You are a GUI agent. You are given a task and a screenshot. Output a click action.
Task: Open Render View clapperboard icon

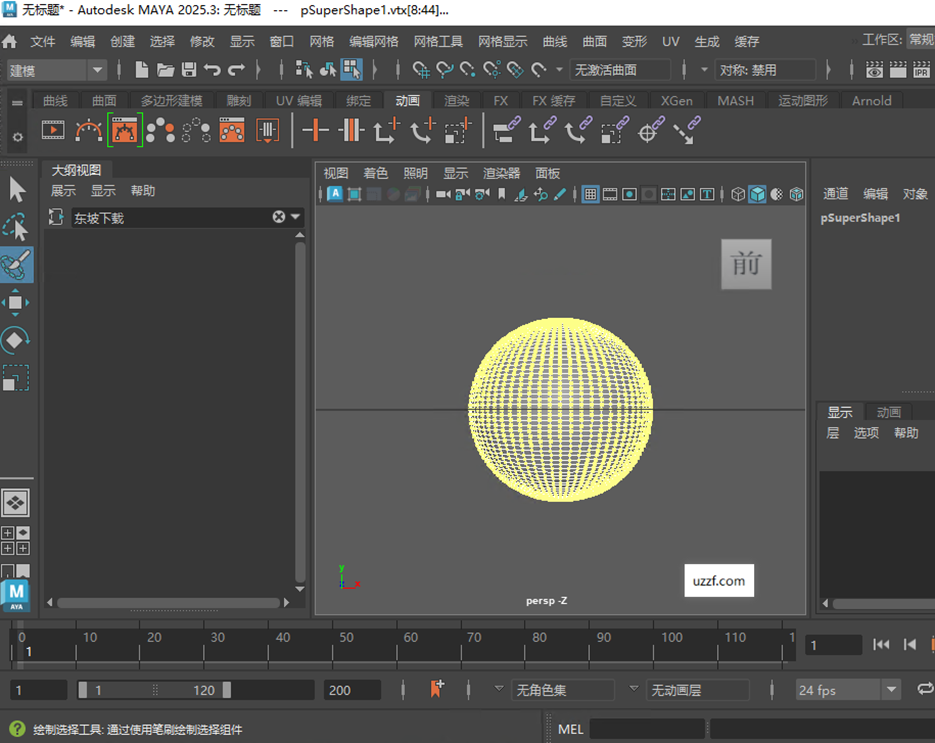pos(897,70)
